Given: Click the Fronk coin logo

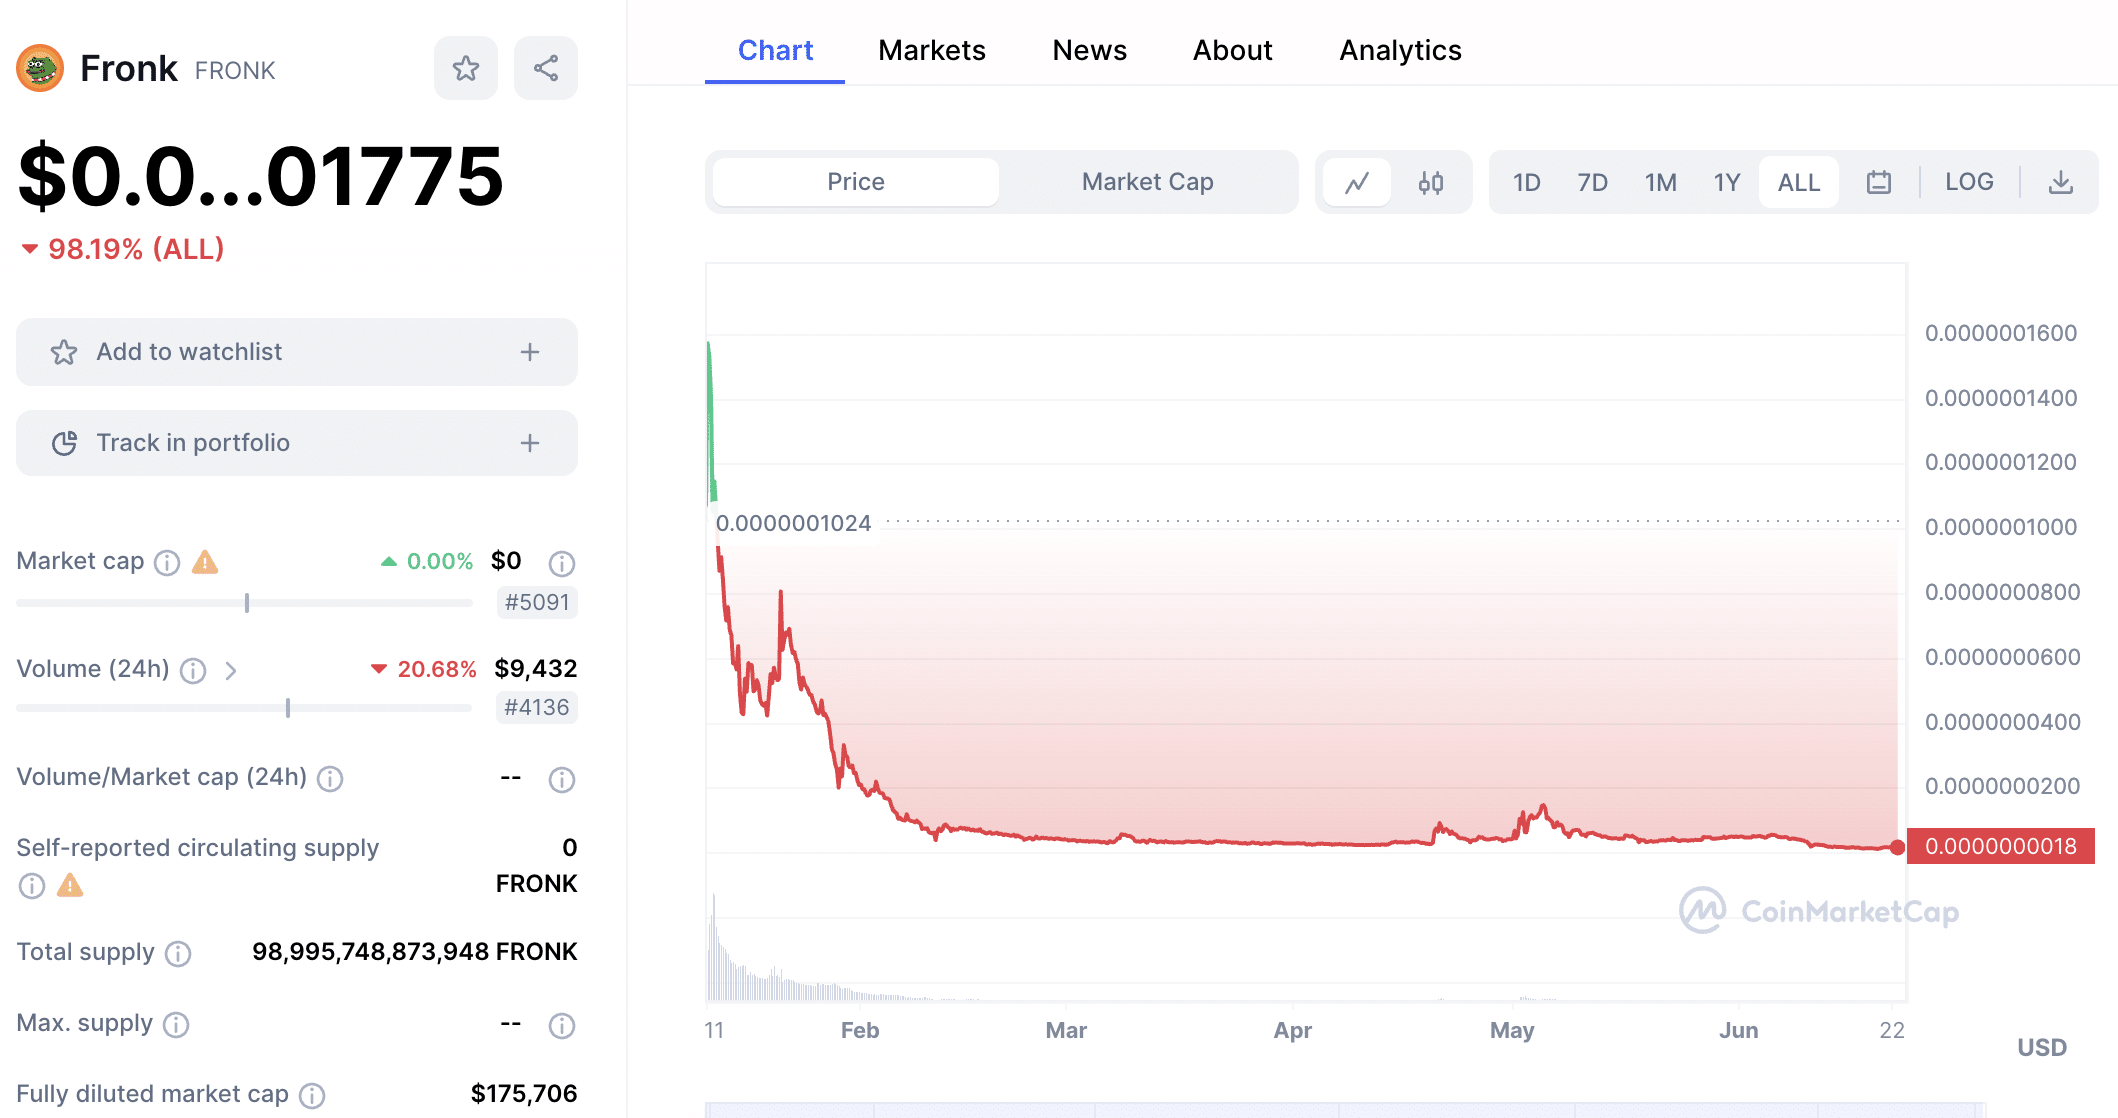Looking at the screenshot, I should (40, 68).
